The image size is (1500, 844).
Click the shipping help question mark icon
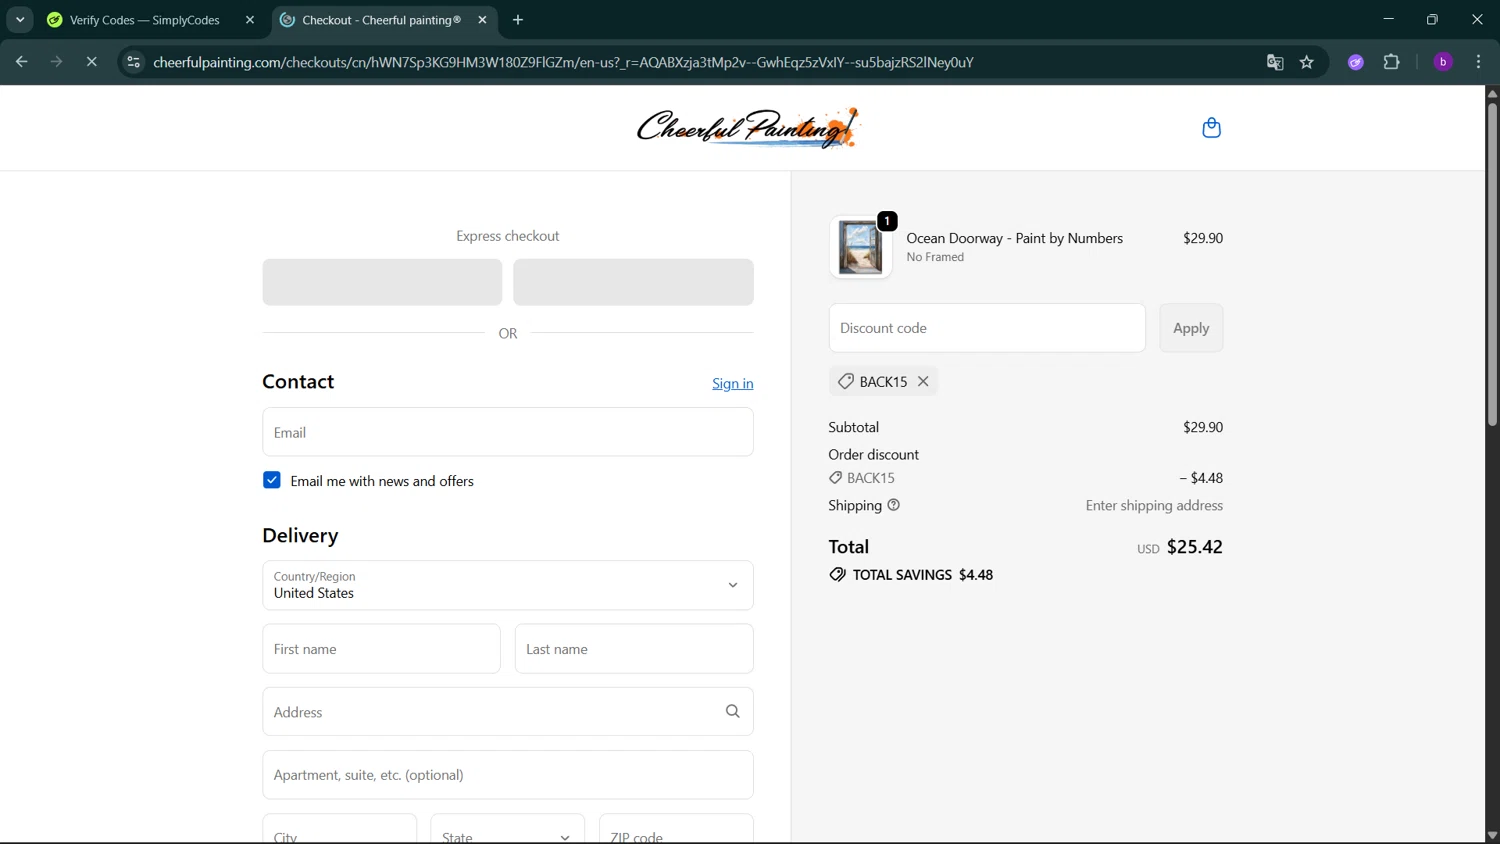(894, 505)
